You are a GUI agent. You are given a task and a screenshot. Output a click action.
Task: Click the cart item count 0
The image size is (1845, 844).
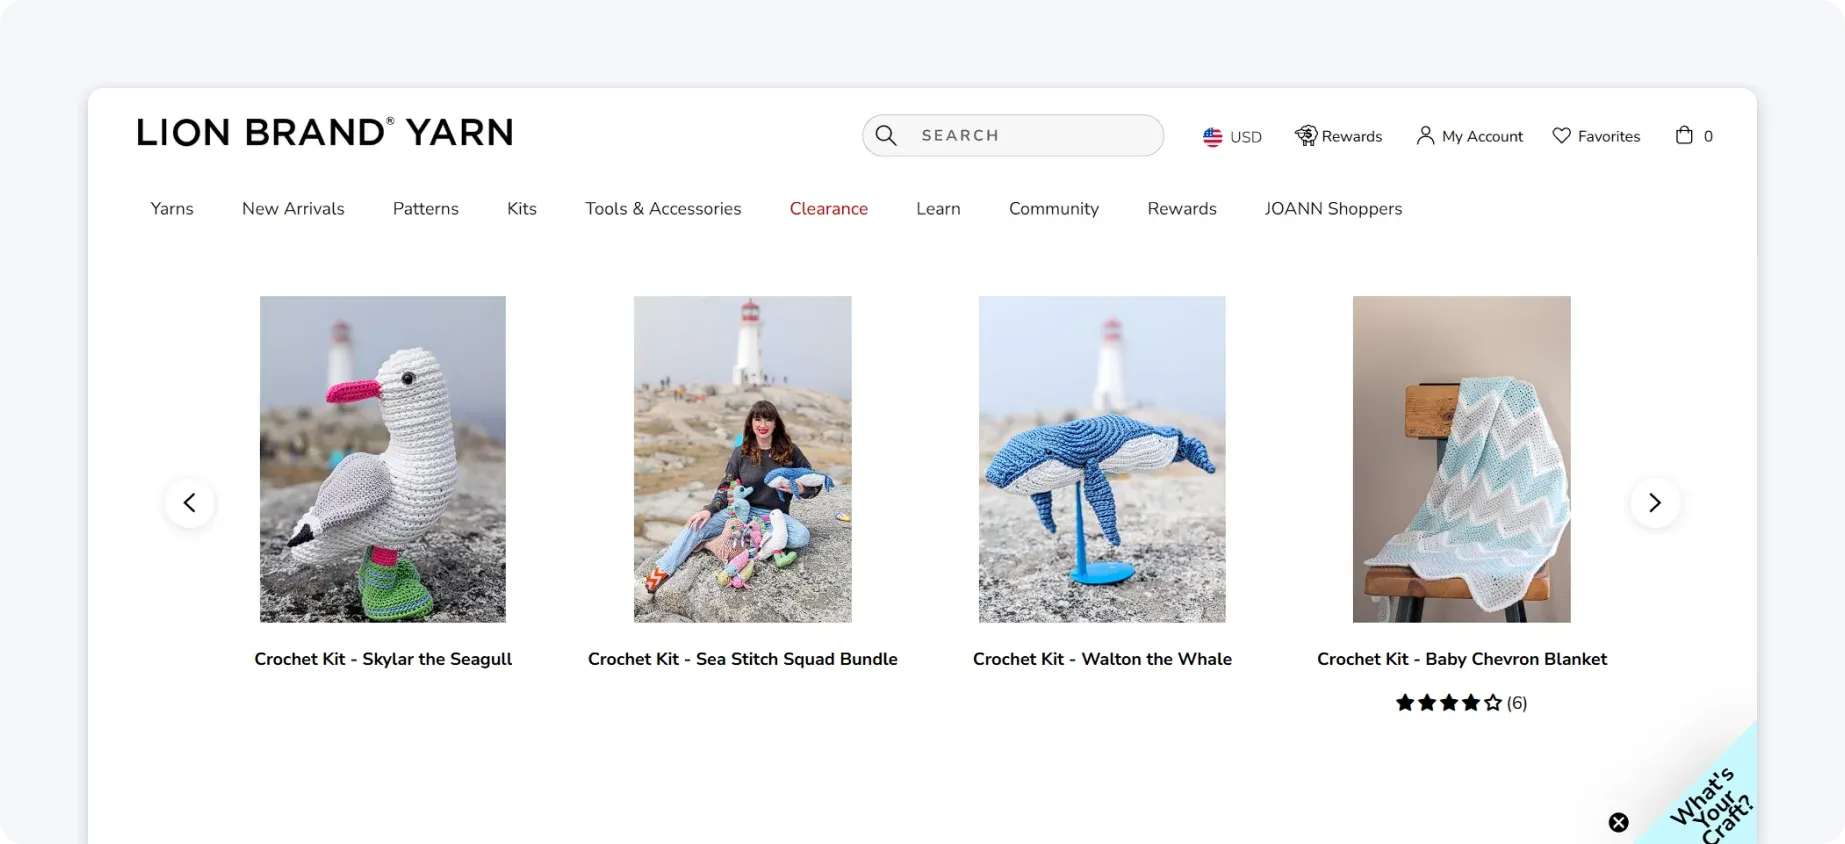coord(1708,136)
